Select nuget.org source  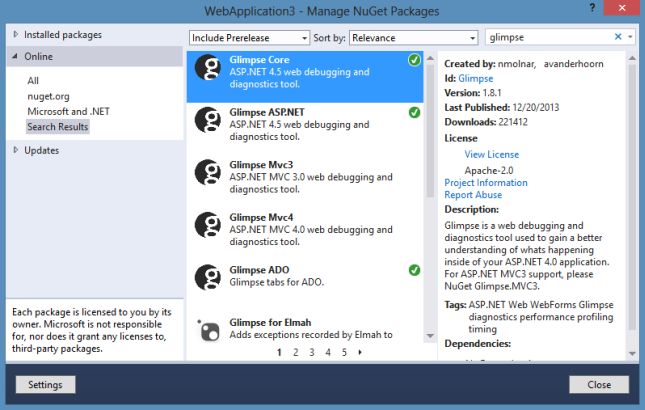click(x=48, y=96)
